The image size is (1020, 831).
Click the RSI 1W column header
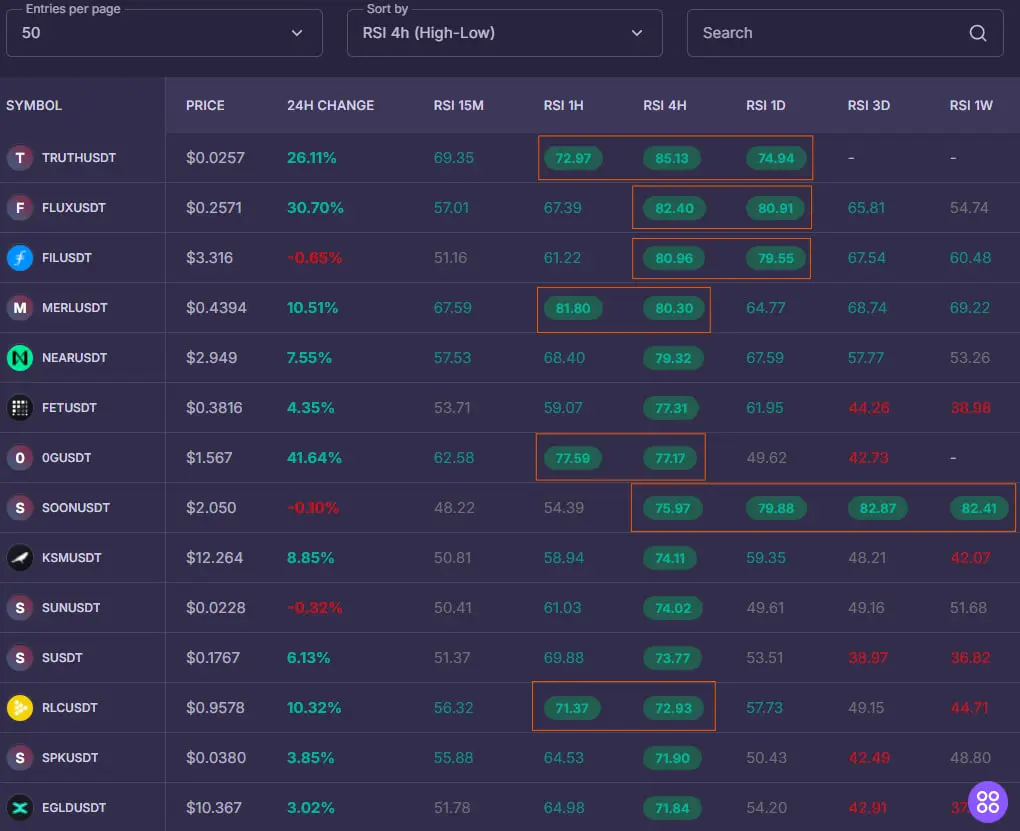coord(971,106)
